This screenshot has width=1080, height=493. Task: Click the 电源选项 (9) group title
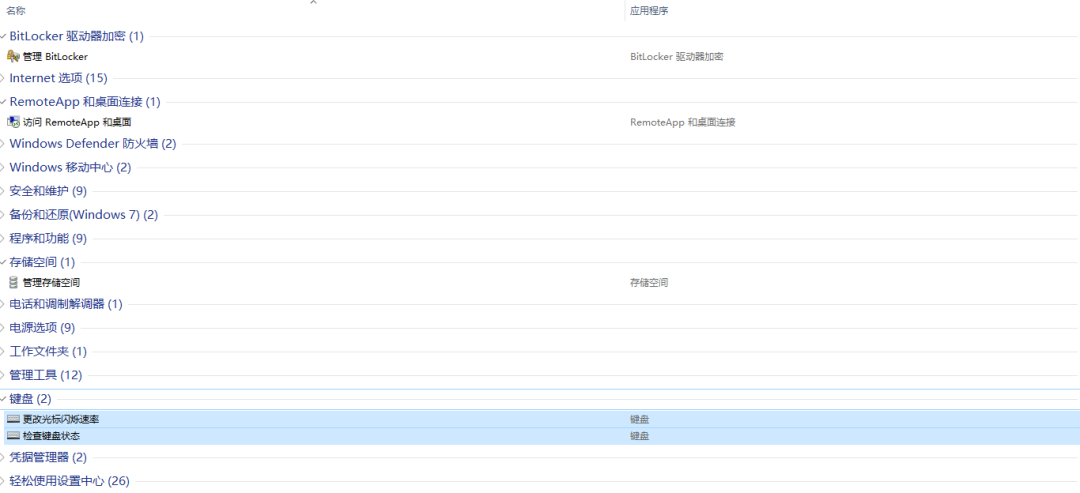click(42, 328)
